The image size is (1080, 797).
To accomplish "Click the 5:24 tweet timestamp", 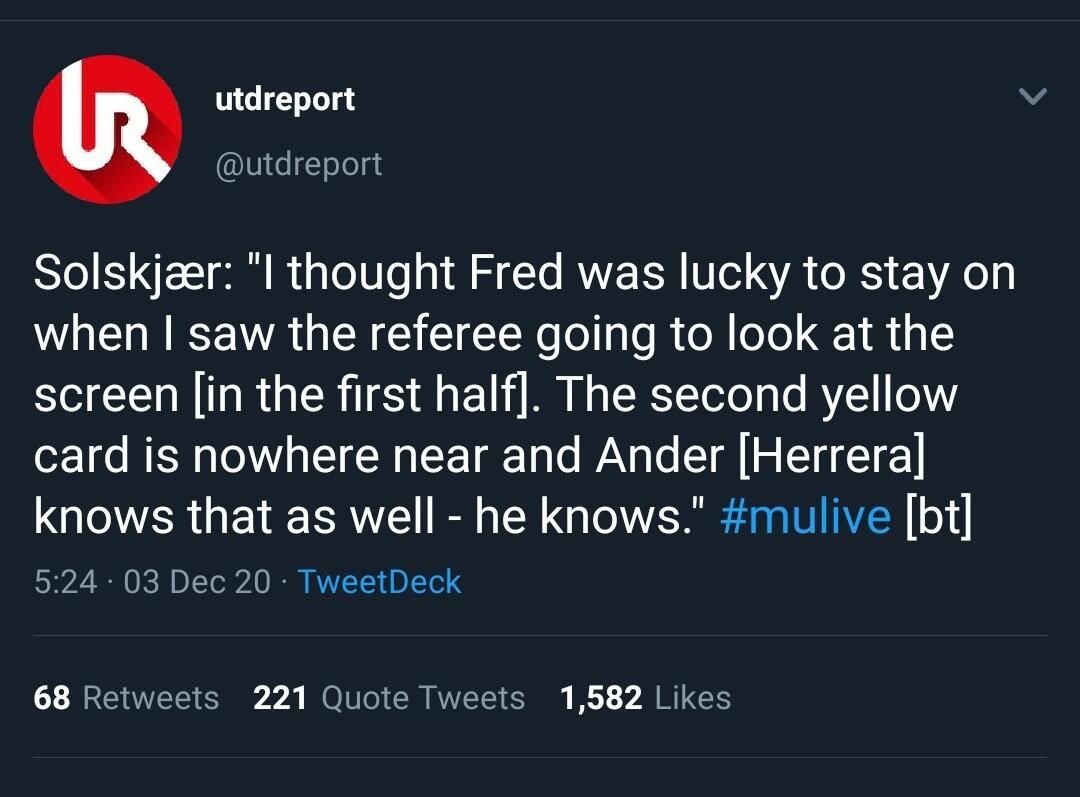I will pos(65,581).
